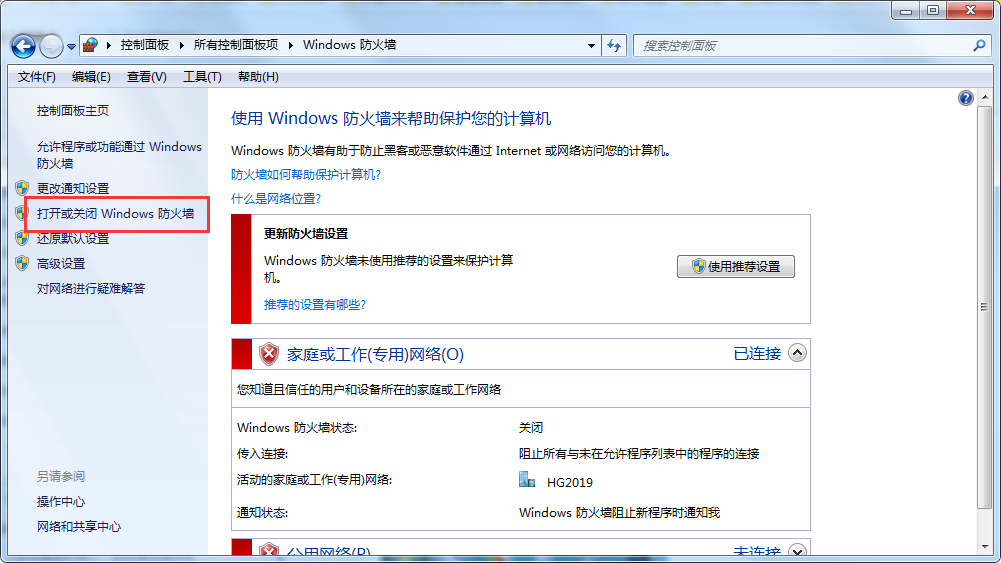Viewport: 1001px width, 563px height.
Task: Open 对网络进行疑难解答
Action: pyautogui.click(x=91, y=289)
